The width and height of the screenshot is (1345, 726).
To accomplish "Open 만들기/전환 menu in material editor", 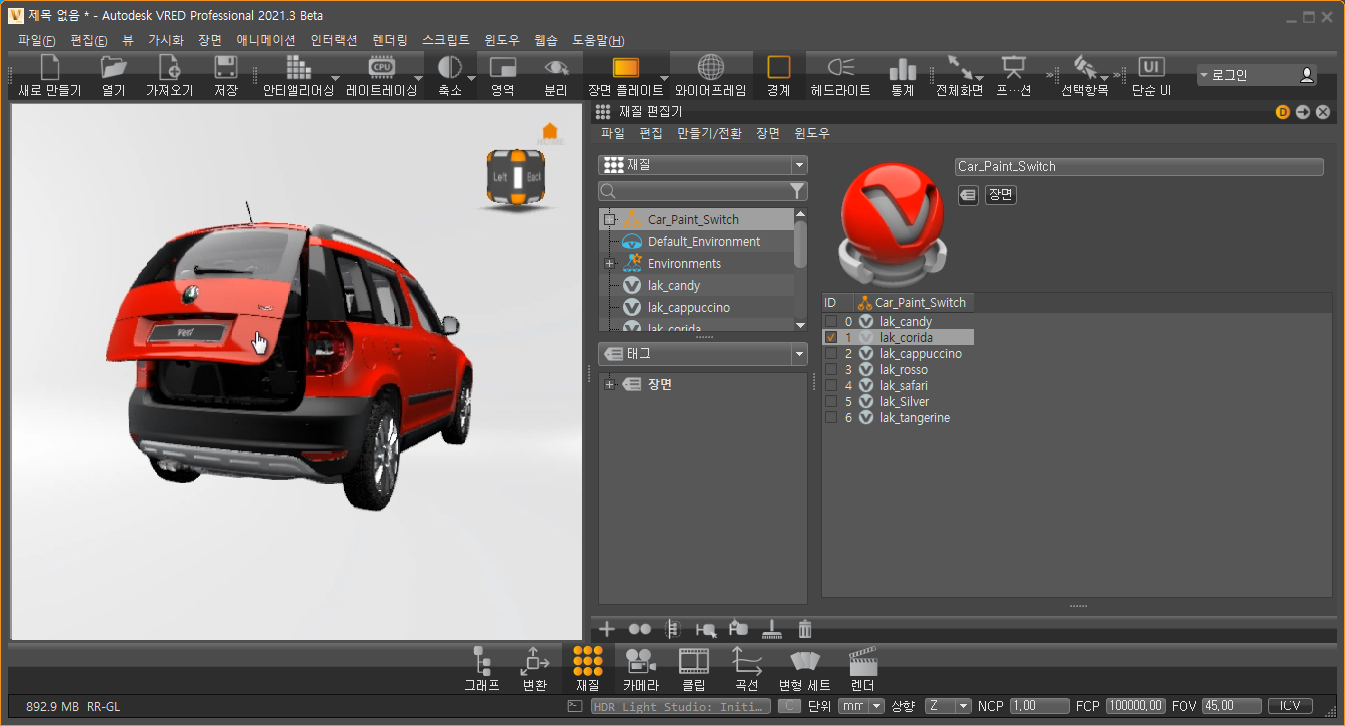I will click(x=709, y=133).
